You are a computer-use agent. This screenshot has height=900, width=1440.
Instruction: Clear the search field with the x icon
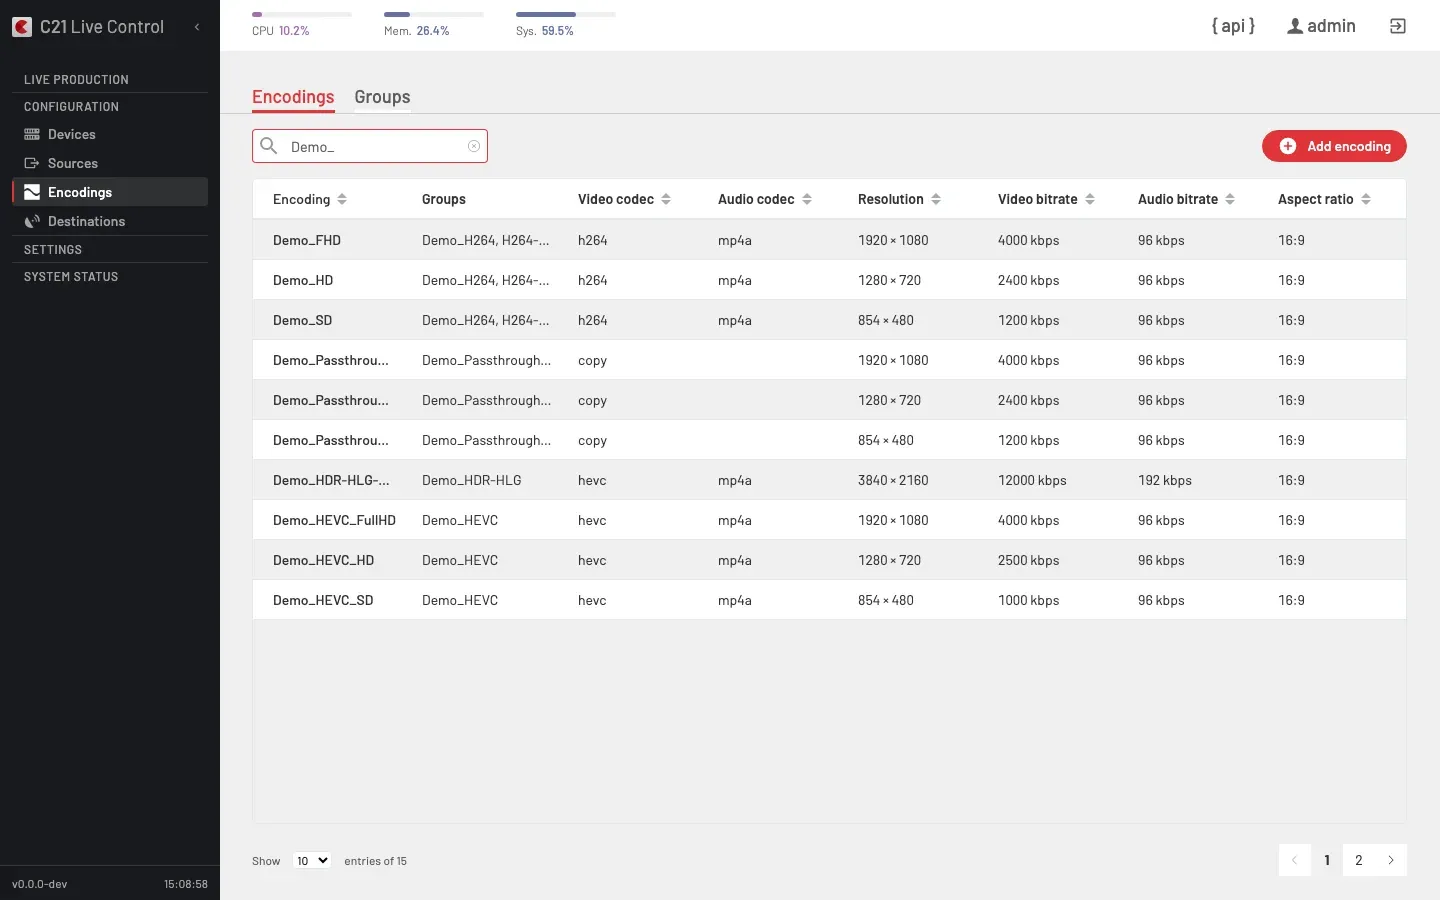click(474, 146)
